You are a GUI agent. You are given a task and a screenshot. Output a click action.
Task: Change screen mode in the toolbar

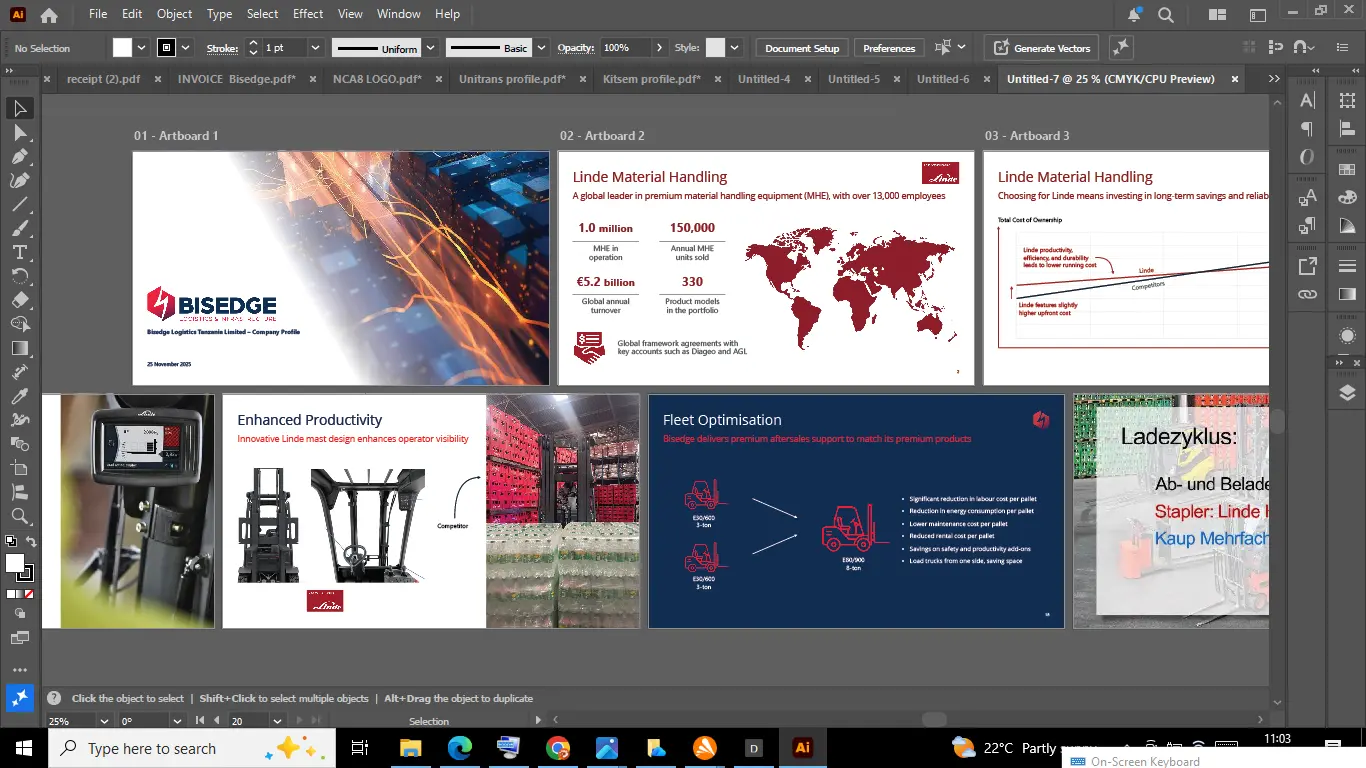click(20, 637)
